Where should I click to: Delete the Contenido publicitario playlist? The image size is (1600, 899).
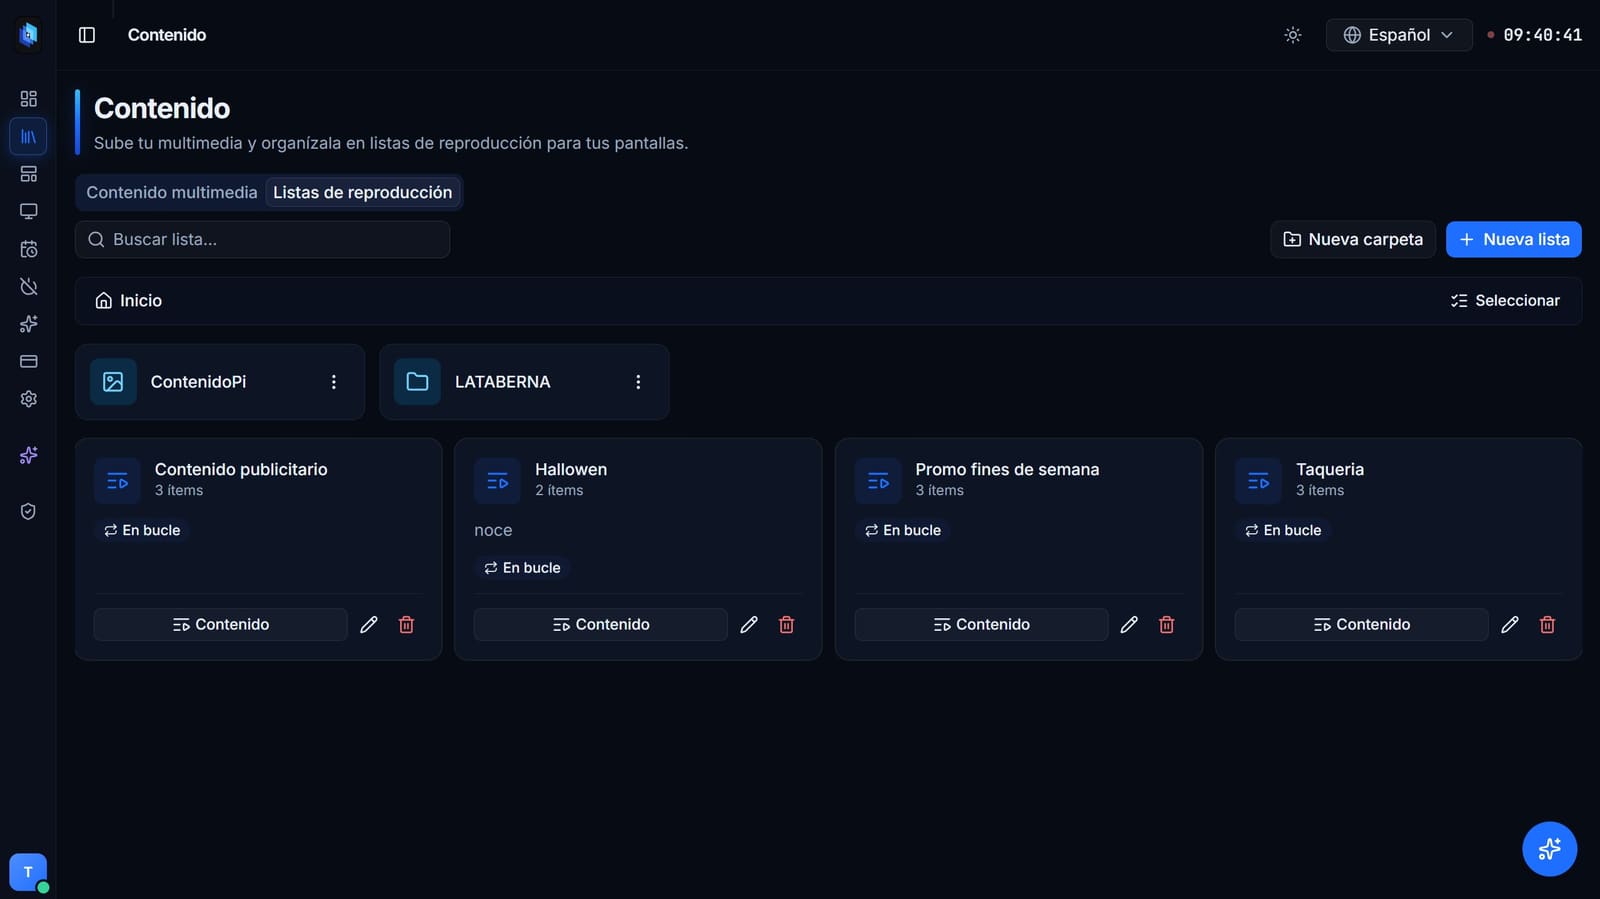click(x=406, y=625)
